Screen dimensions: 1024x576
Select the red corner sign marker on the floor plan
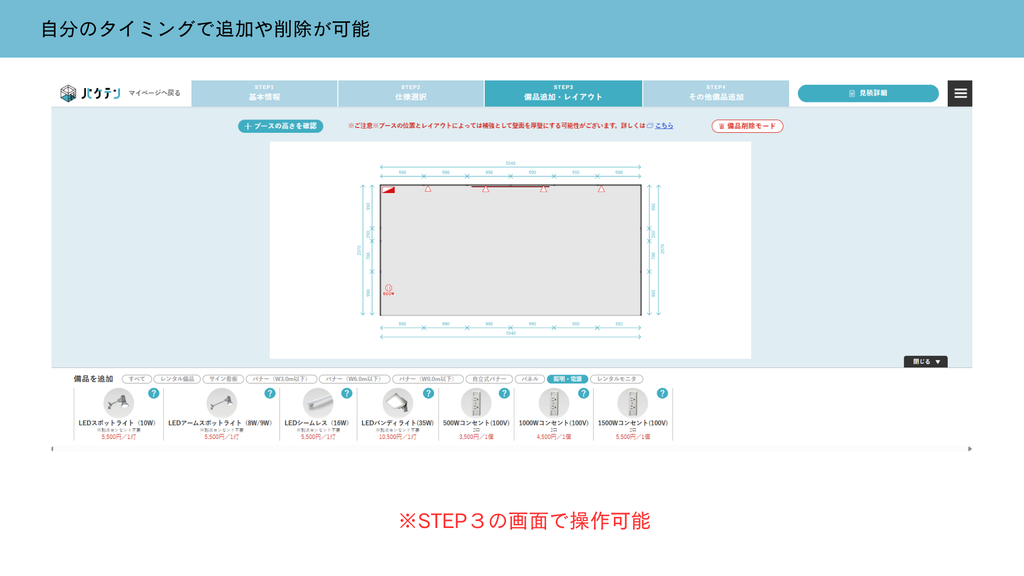pyautogui.click(x=389, y=190)
